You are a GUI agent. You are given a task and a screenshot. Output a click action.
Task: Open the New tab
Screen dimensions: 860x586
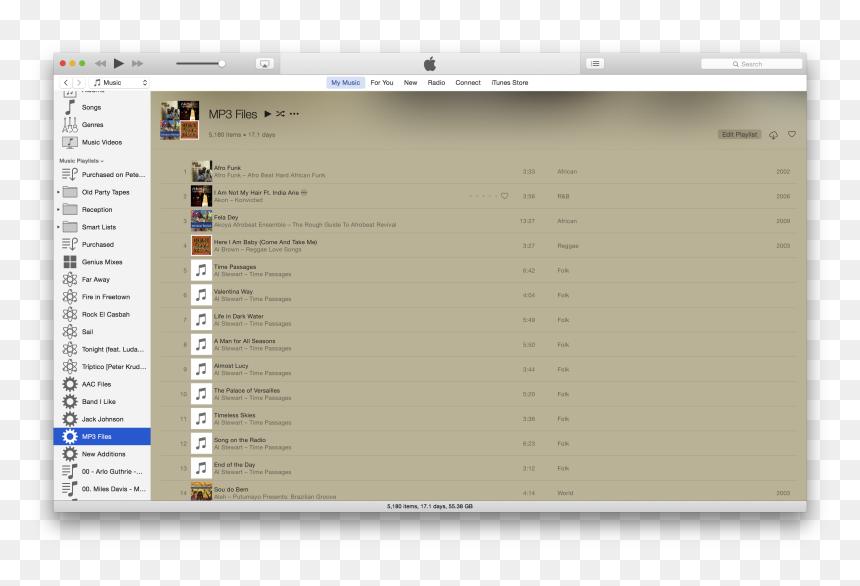[410, 82]
